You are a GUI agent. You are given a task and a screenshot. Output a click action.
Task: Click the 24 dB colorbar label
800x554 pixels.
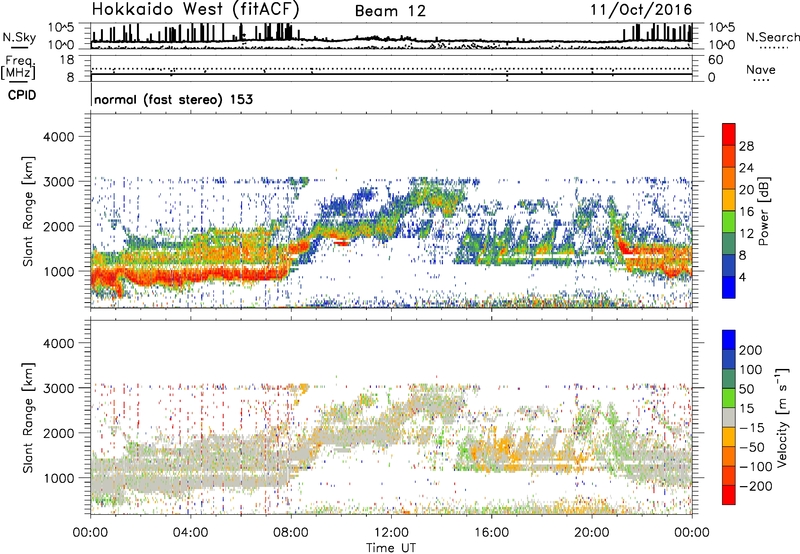(746, 168)
